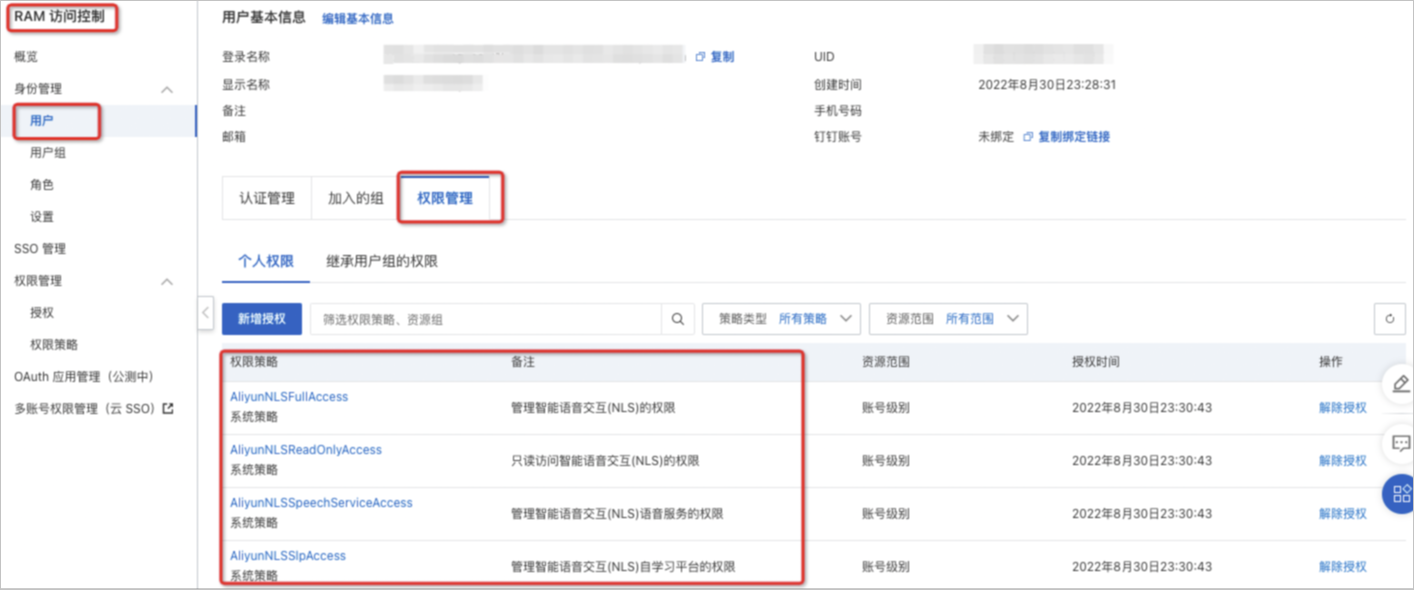
Task: Open the floating chat message icon
Action: click(x=1400, y=442)
